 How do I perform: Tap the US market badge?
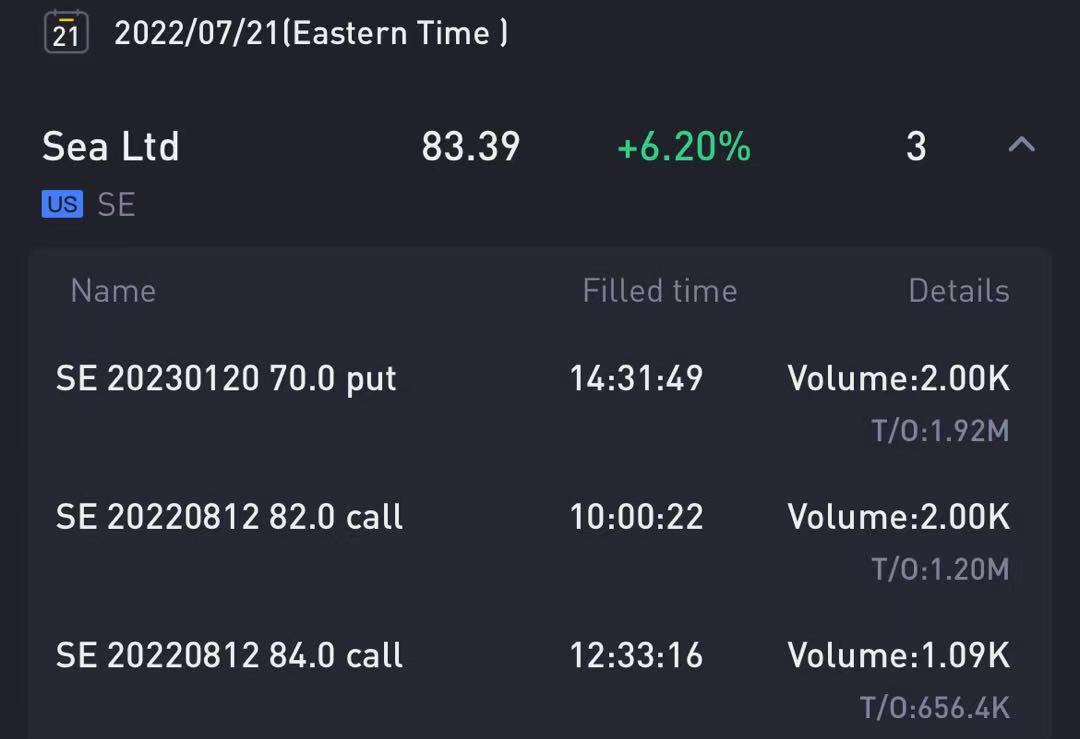pos(62,204)
